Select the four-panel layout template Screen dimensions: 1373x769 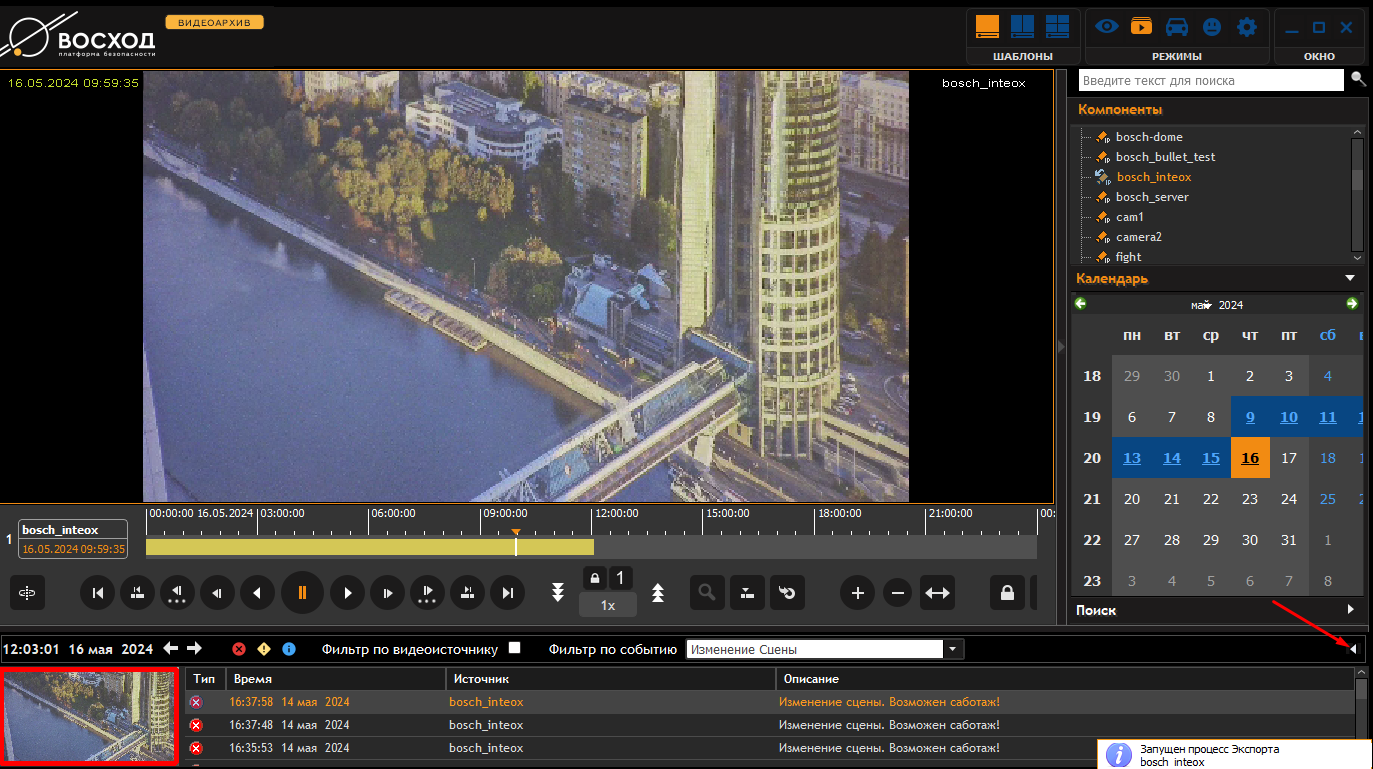point(1057,27)
